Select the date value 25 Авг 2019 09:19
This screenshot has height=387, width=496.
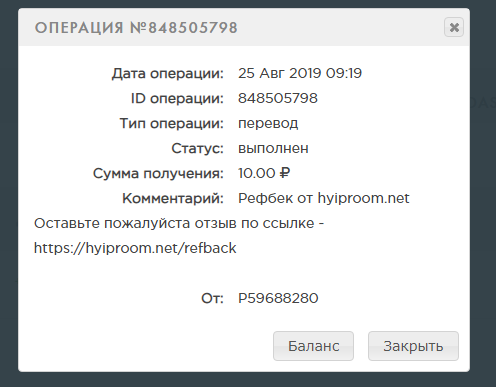coord(300,73)
